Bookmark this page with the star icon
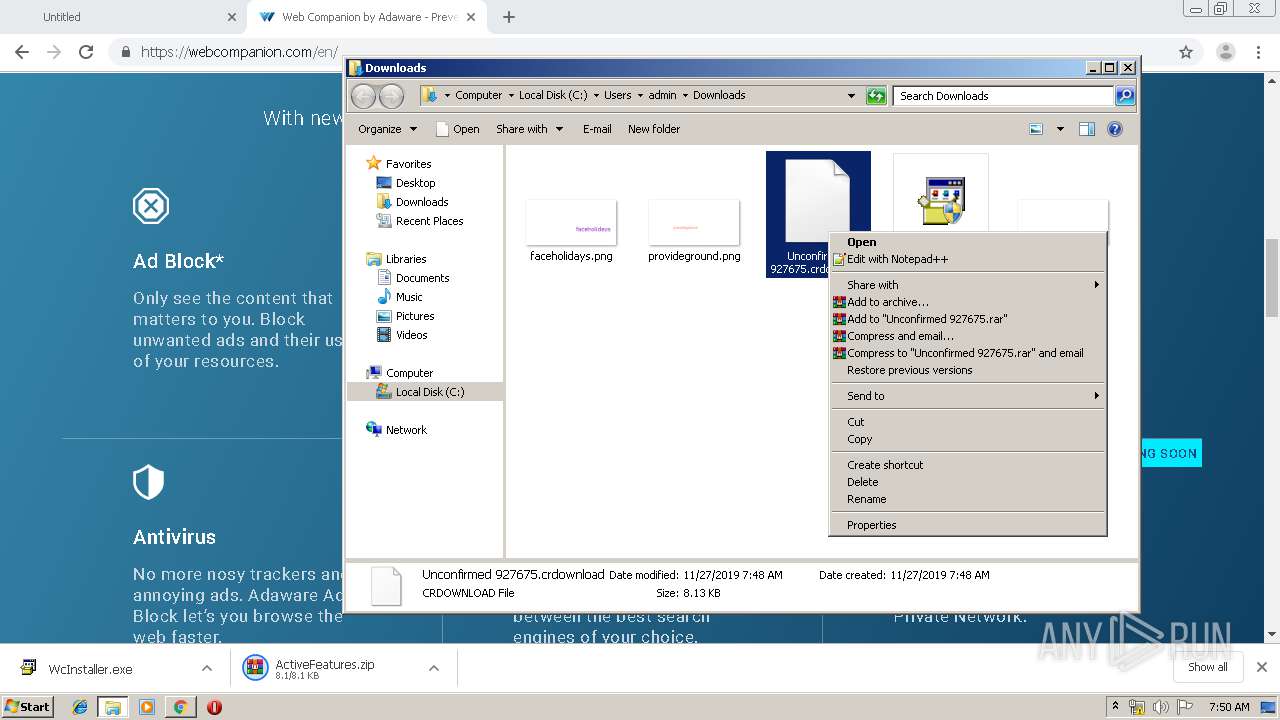This screenshot has height=720, width=1280. (1186, 52)
